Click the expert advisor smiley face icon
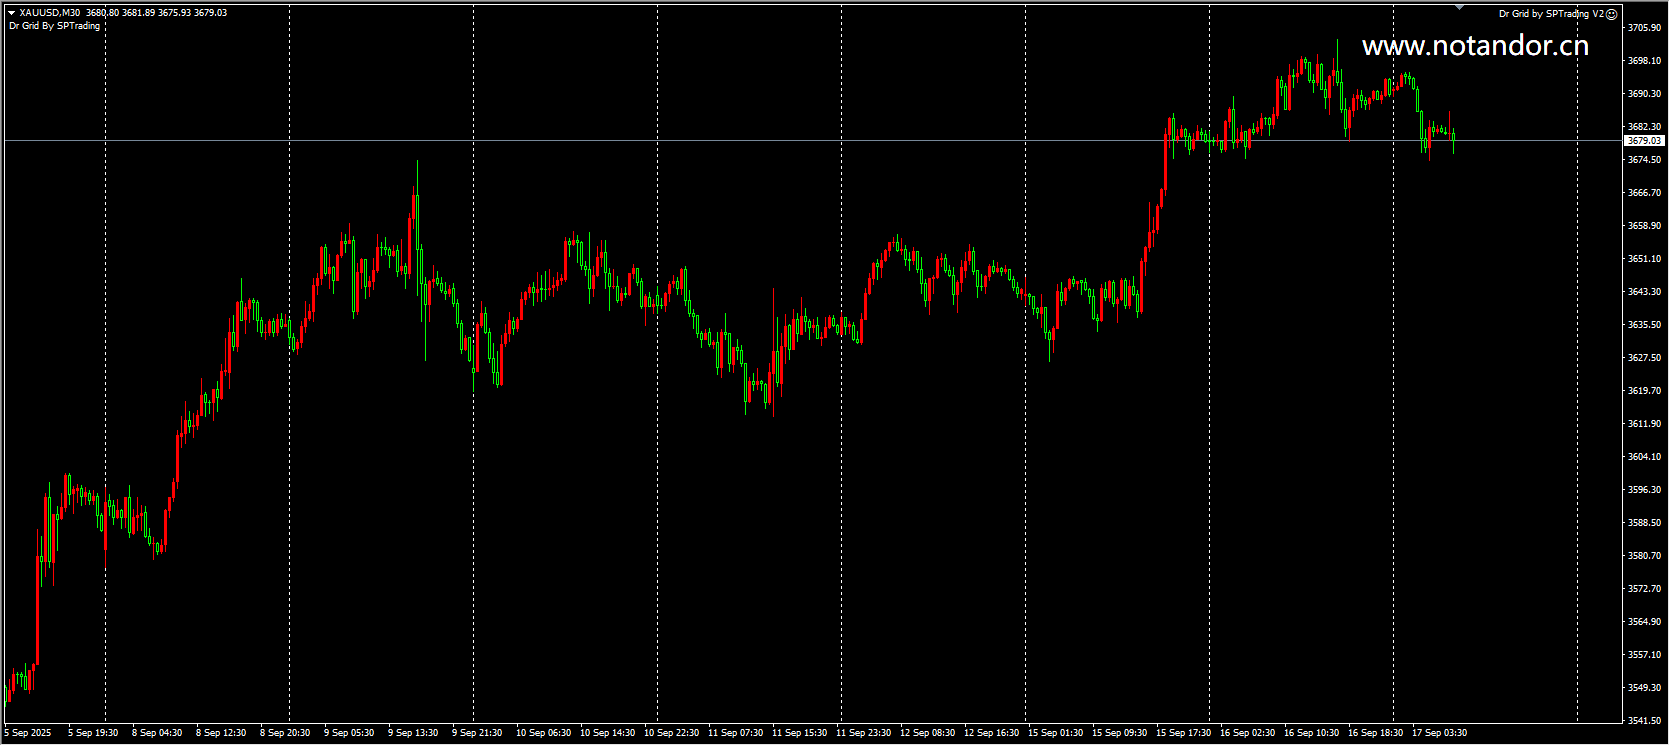 pyautogui.click(x=1611, y=14)
